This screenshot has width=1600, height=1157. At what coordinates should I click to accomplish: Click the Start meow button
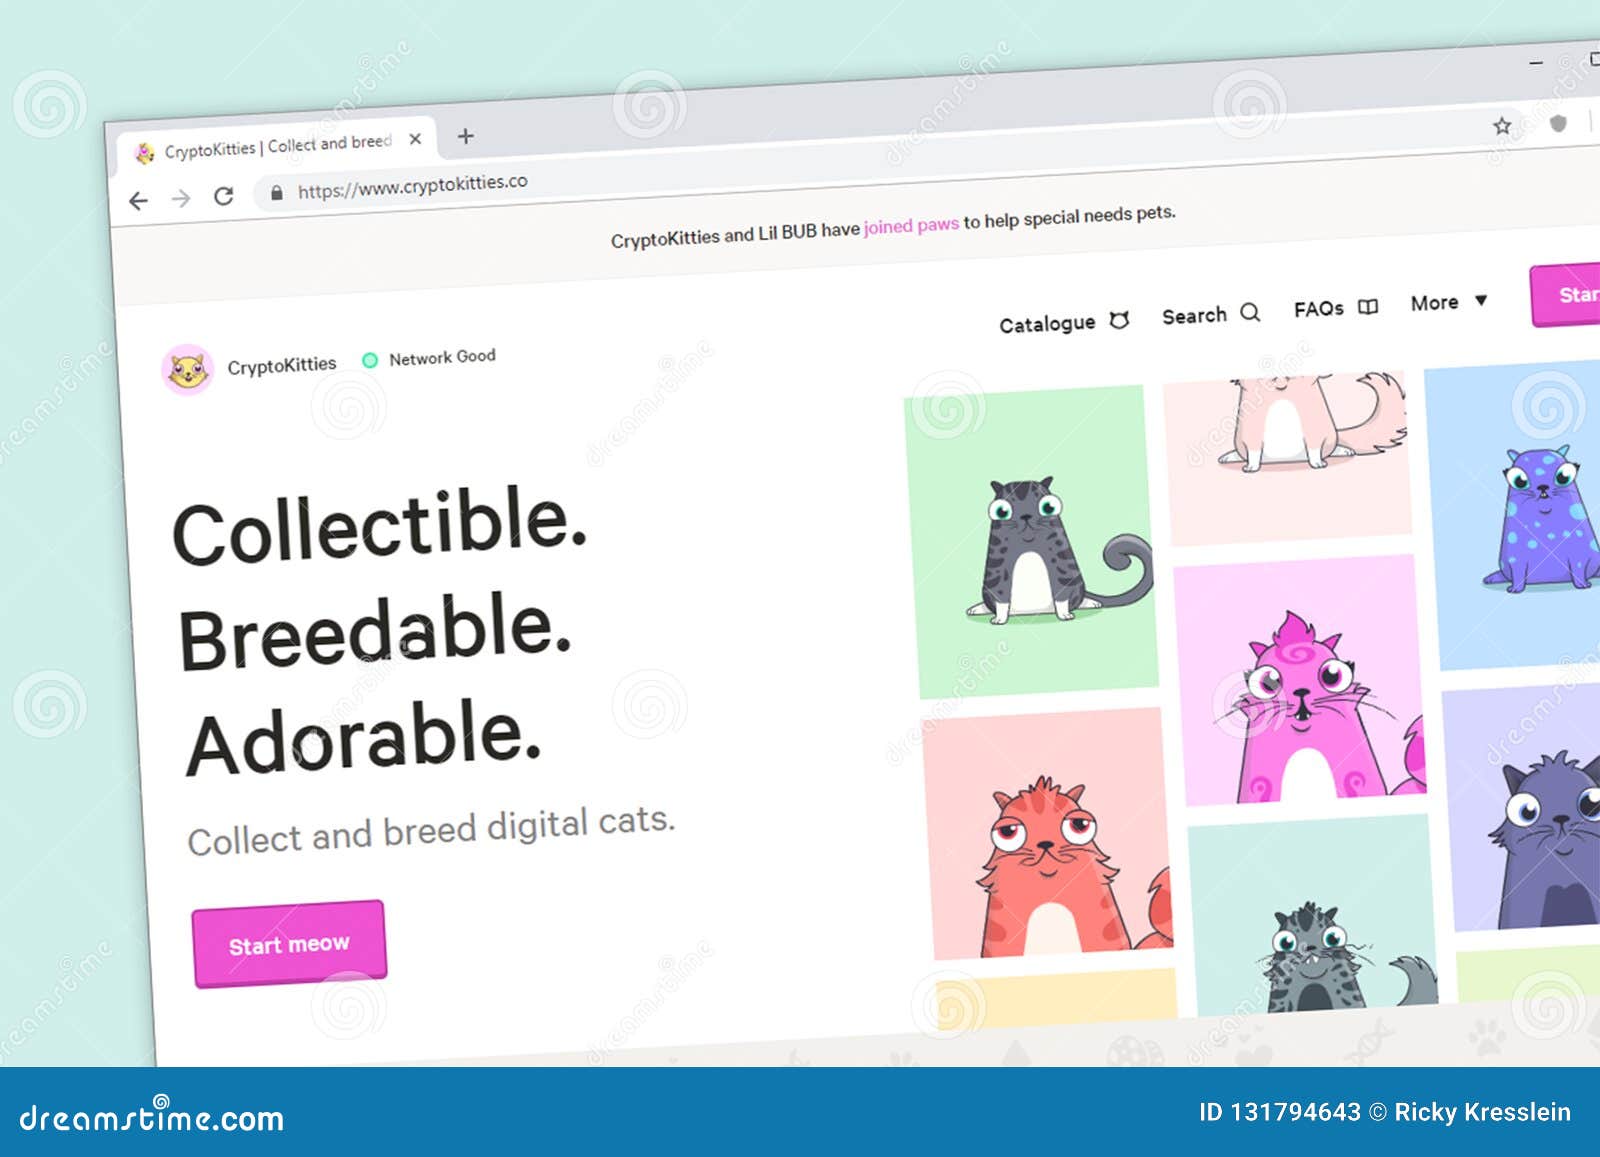pos(289,944)
